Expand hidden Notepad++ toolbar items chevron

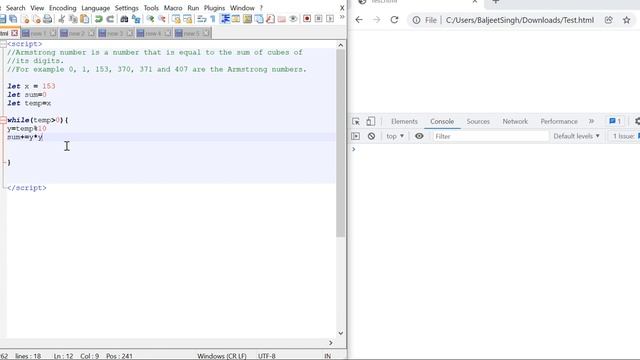(342, 17)
